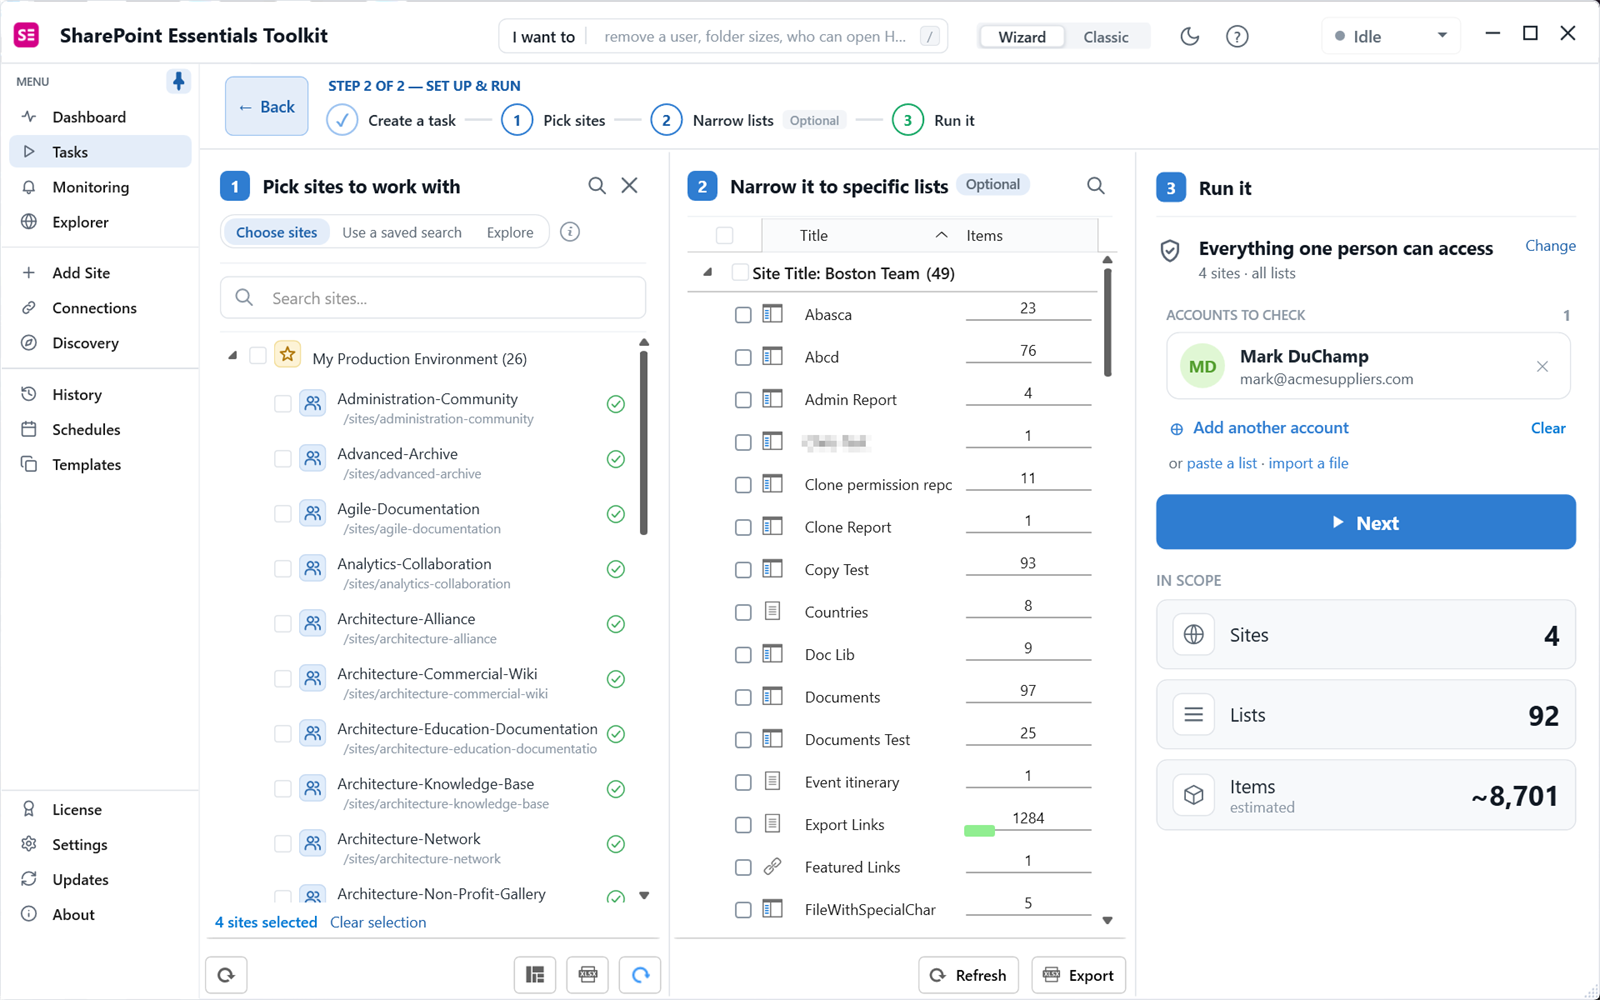Pin the sidebar menu with pushpin icon
The image size is (1600, 1000).
tap(178, 81)
